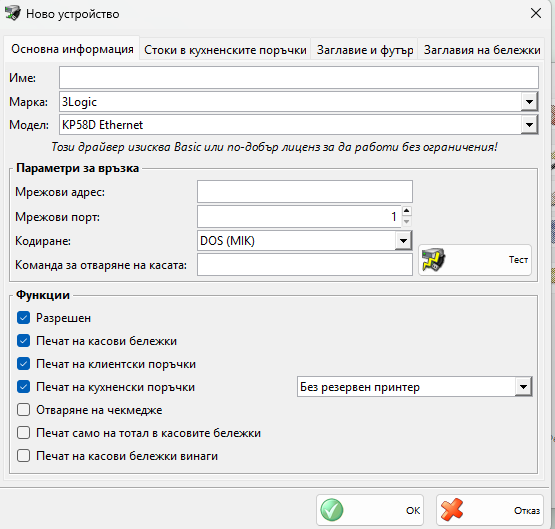Image resolution: width=555 pixels, height=529 pixels.
Task: Click the red X cancel icon
Action: point(452,510)
